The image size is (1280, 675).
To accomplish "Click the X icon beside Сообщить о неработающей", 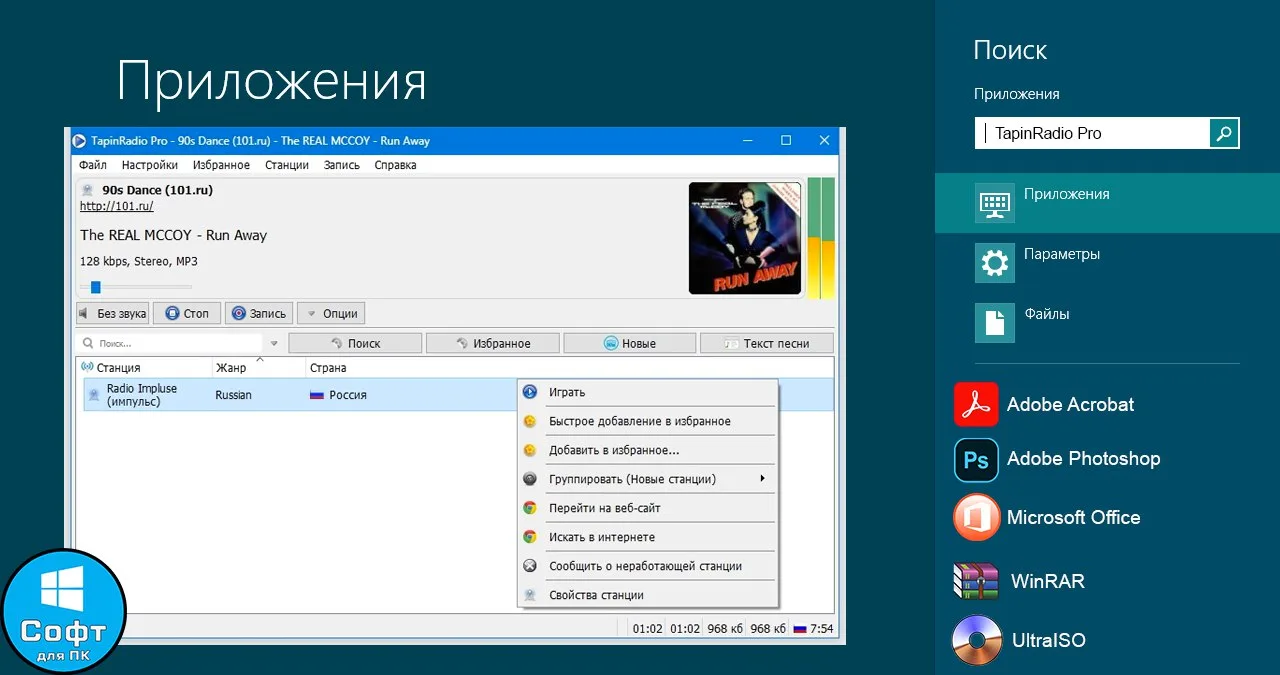I will [530, 566].
